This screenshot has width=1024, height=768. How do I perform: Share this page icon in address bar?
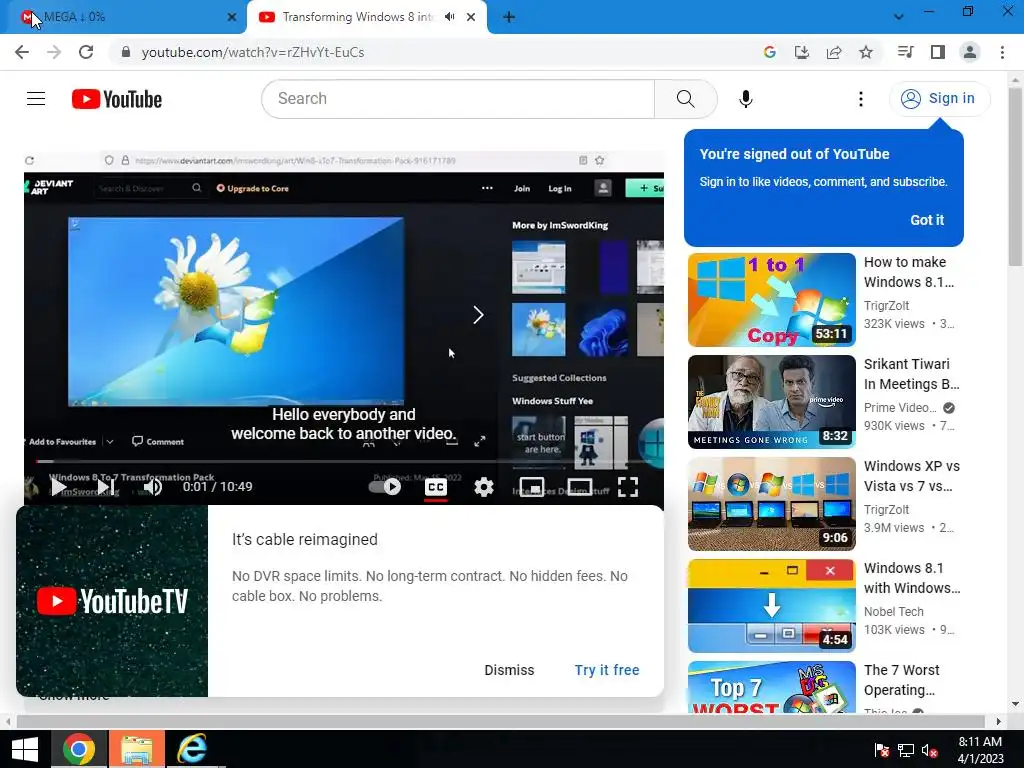click(834, 52)
